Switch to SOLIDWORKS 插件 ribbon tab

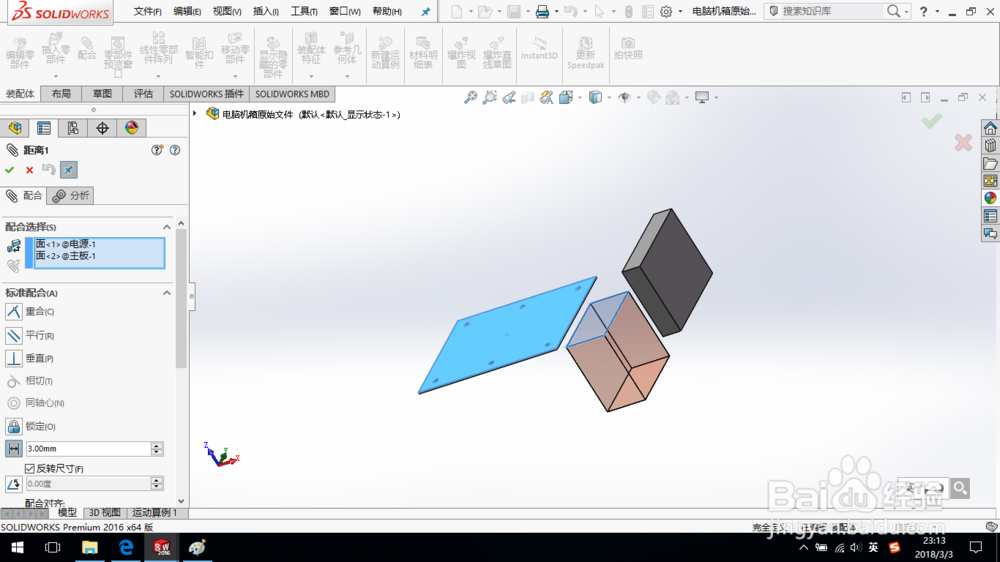point(207,94)
